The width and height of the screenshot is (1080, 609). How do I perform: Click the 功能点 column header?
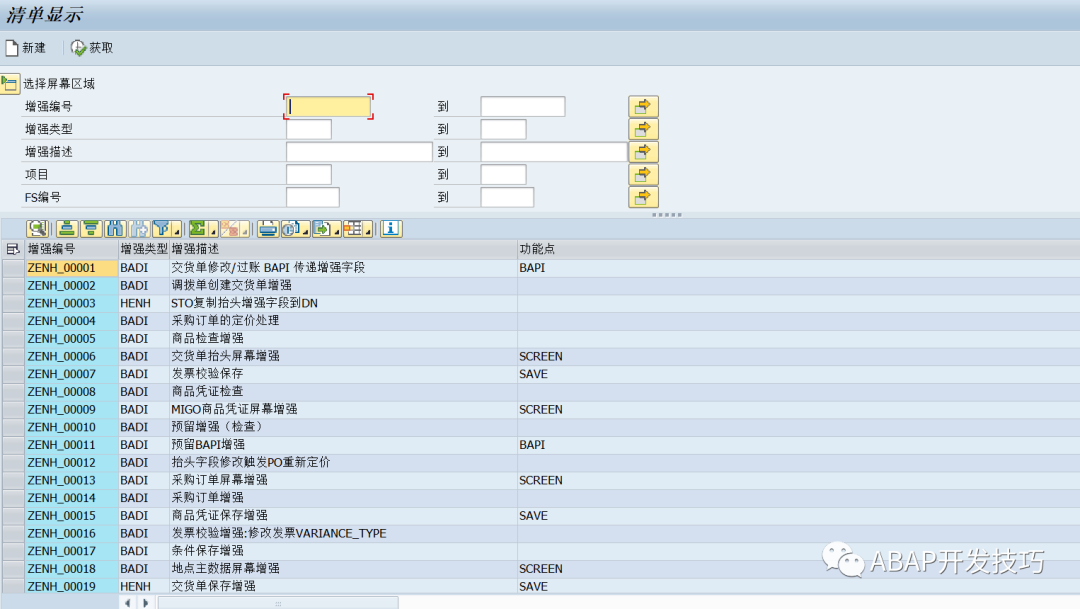798,249
